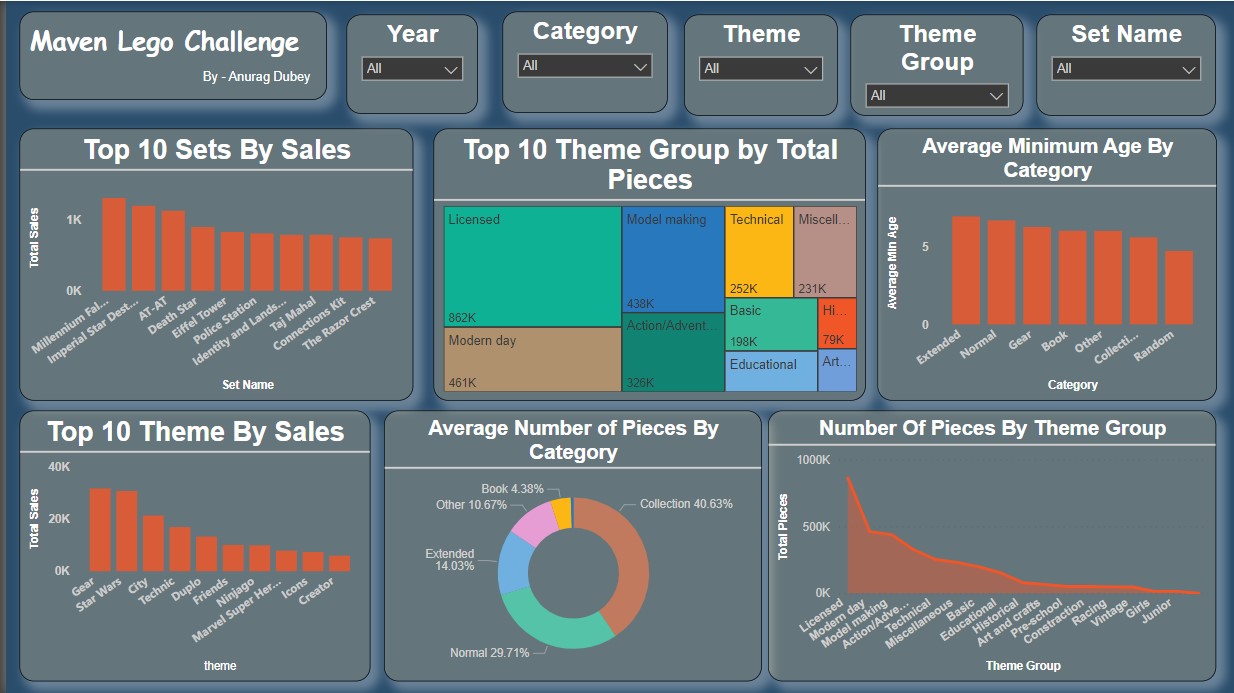Expand the Theme Group slicer list

(x=936, y=95)
